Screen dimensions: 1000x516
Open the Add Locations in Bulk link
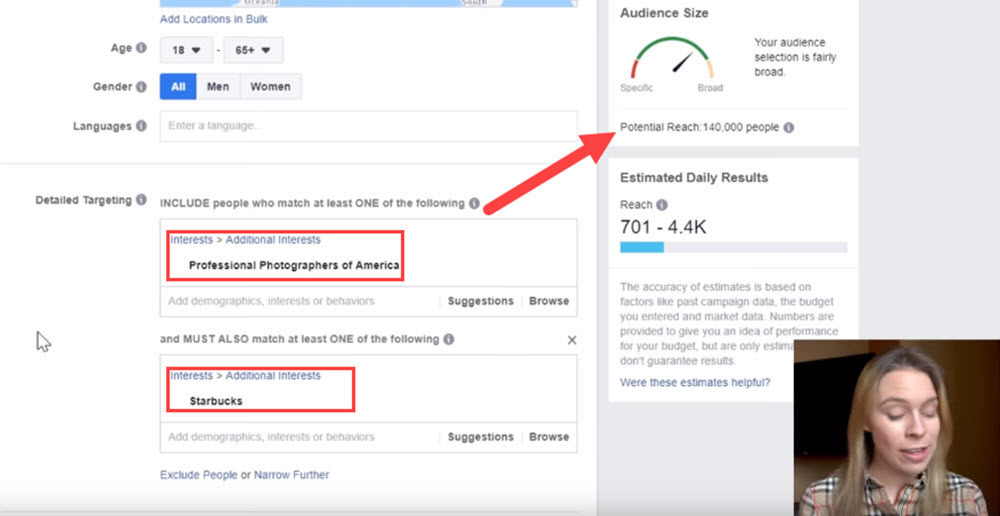tap(214, 19)
